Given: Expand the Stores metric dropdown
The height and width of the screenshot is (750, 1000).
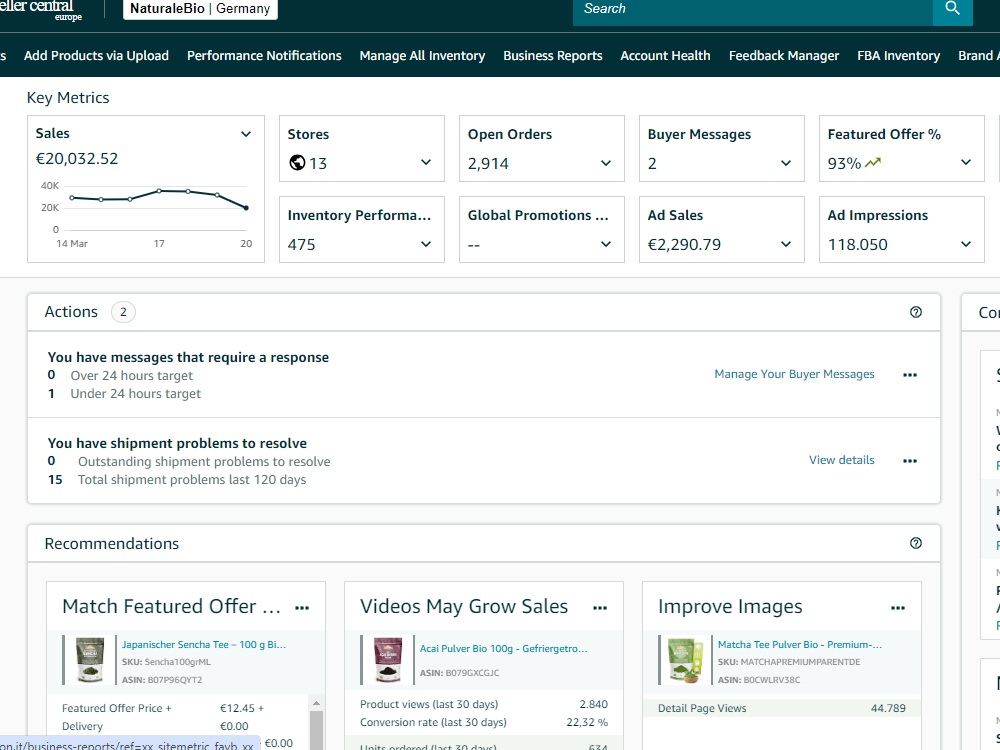Looking at the screenshot, I should pyautogui.click(x=426, y=162).
